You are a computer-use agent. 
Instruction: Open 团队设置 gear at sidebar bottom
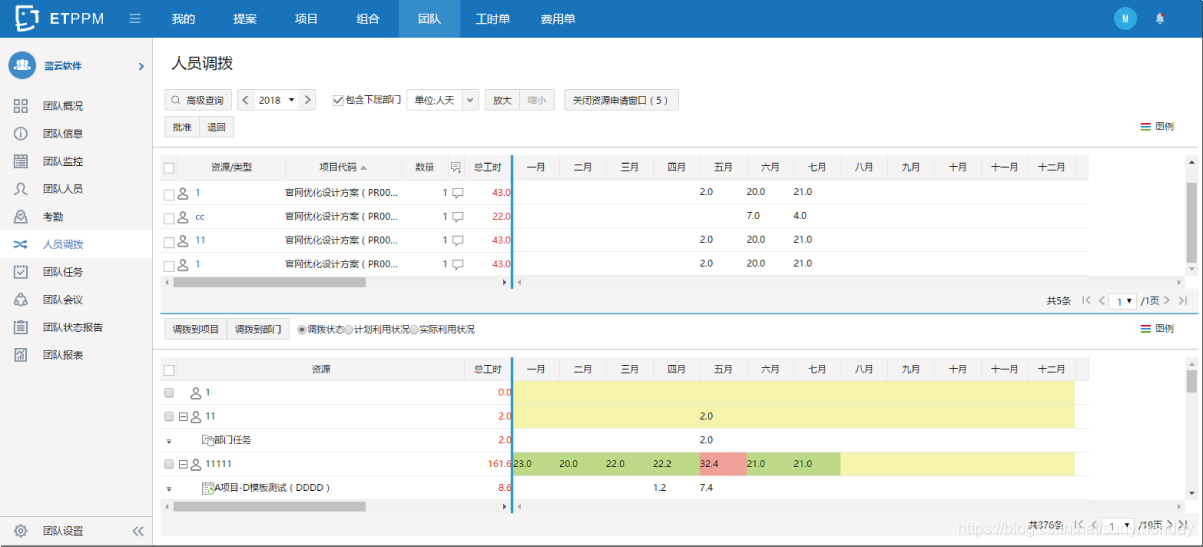pyautogui.click(x=20, y=531)
